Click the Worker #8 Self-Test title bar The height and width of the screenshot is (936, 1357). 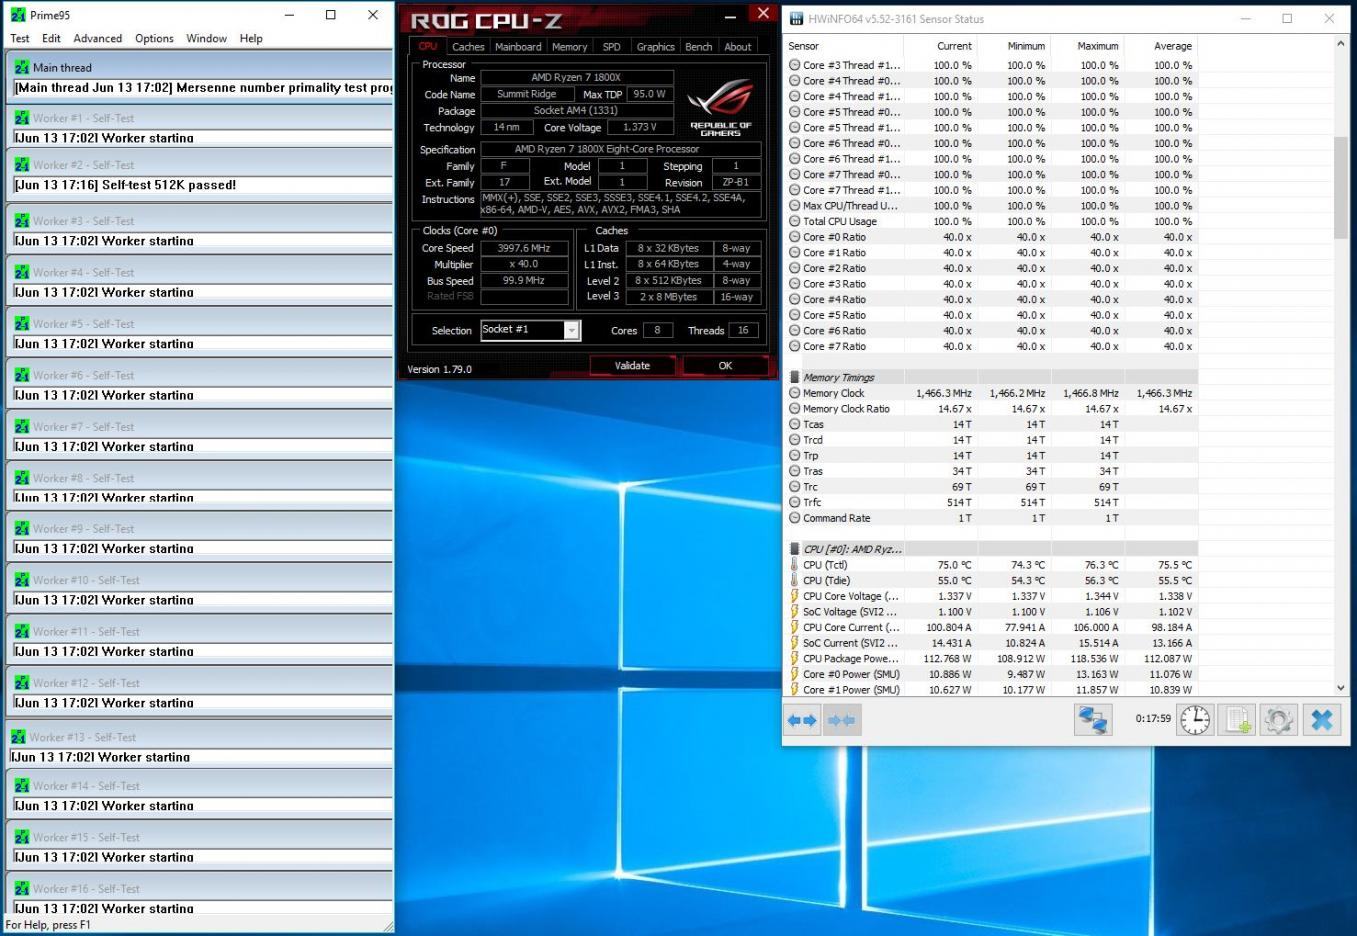200,478
